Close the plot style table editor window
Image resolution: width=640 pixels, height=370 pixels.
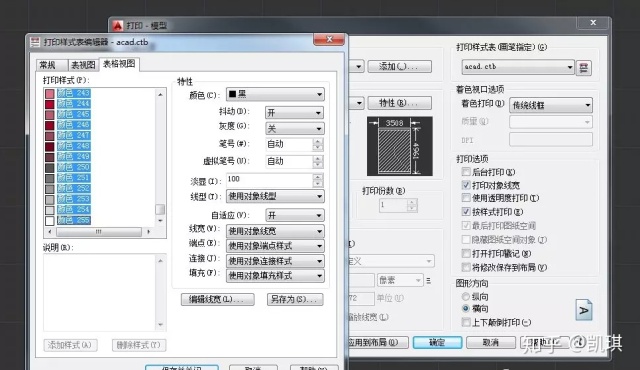click(x=329, y=39)
